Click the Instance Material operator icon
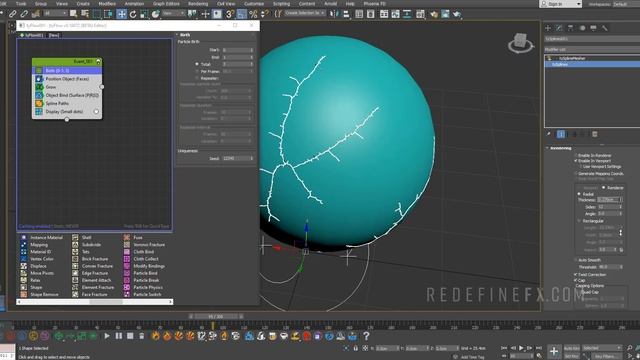 24,238
